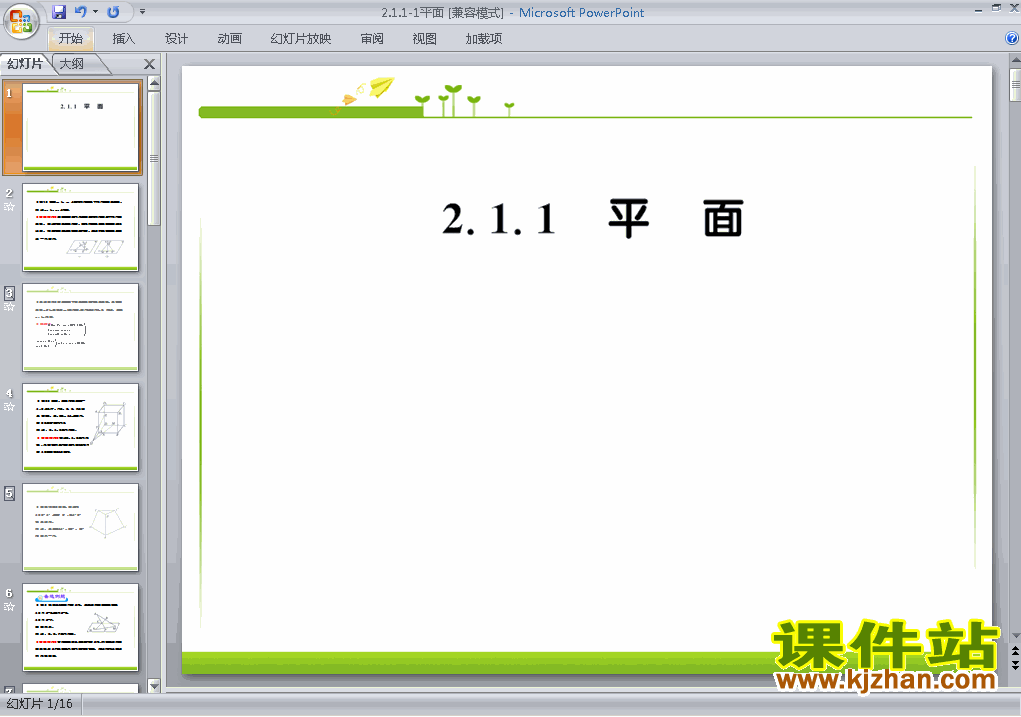Open the 视图 ribbon tab
Viewport: 1021px width, 717px height.
425,38
